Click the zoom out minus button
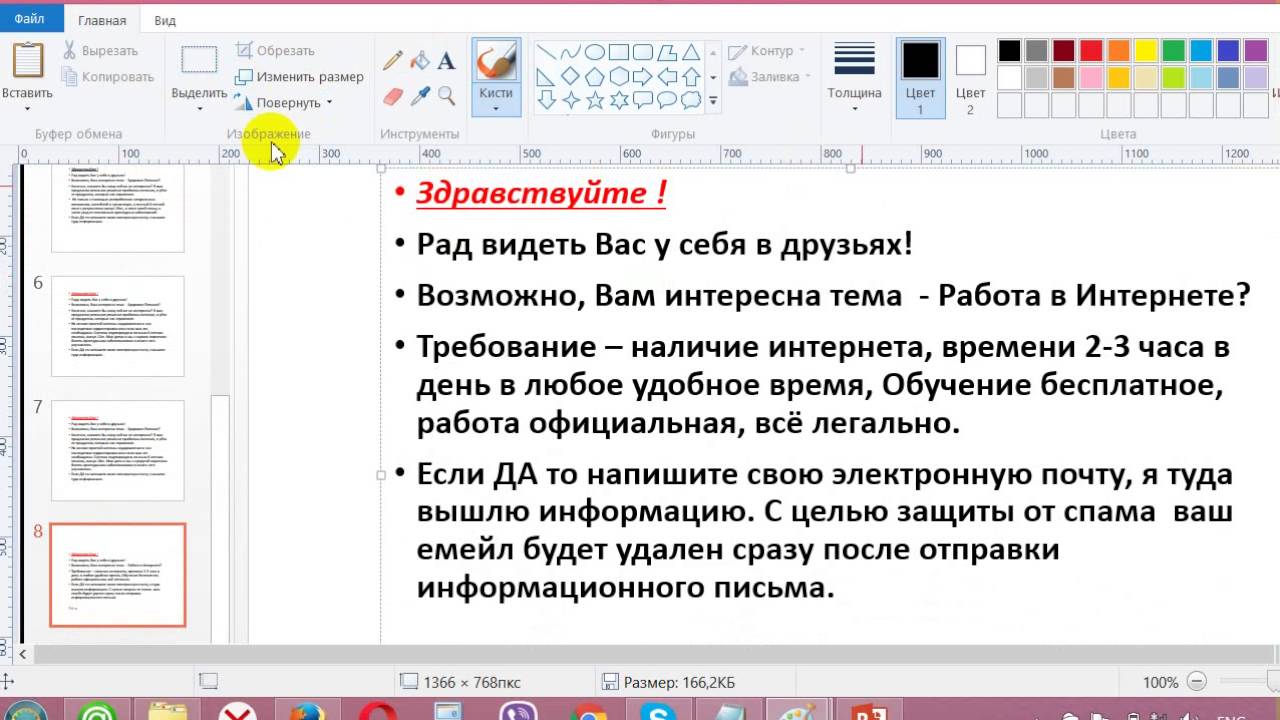 pyautogui.click(x=1197, y=682)
